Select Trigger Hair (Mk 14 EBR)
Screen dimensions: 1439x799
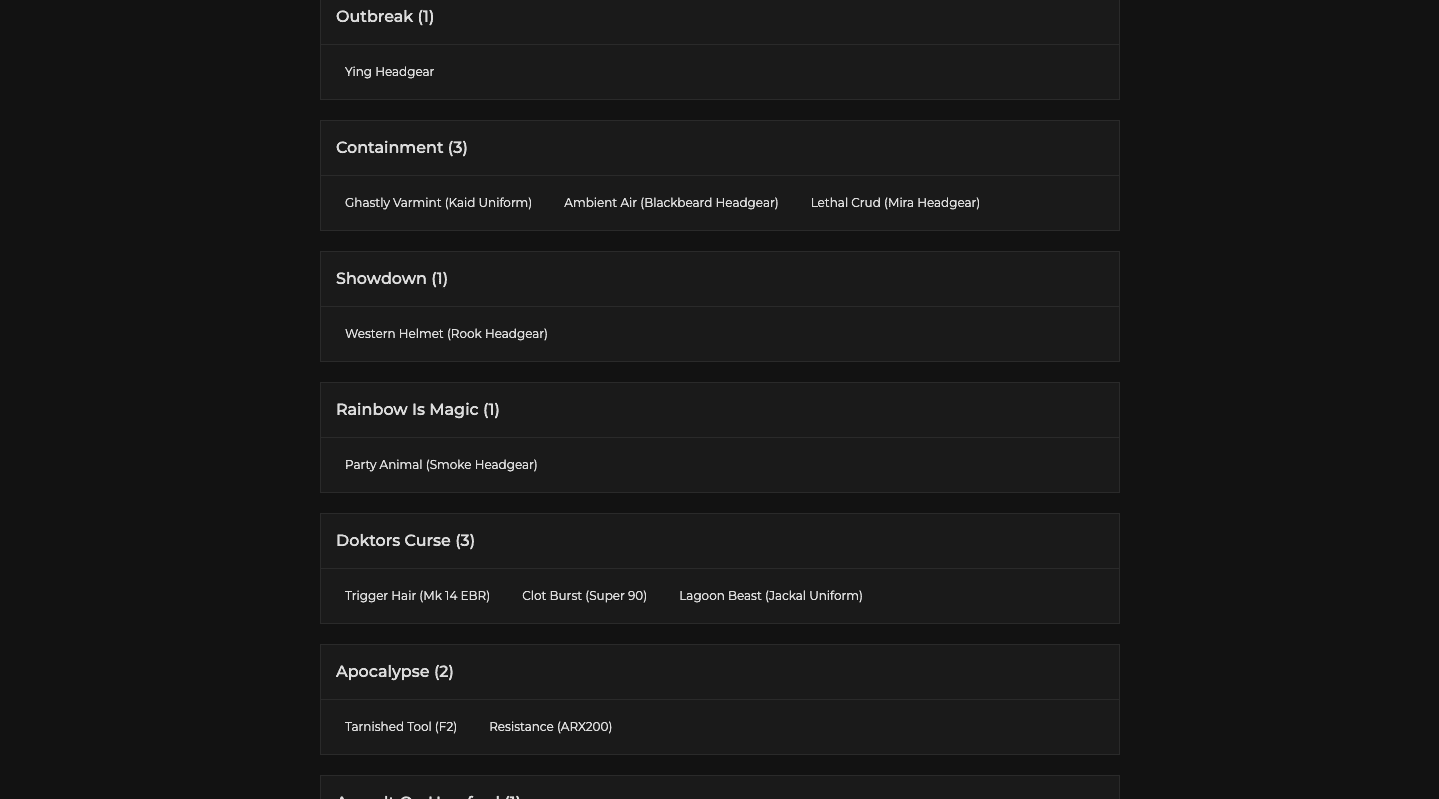point(417,596)
